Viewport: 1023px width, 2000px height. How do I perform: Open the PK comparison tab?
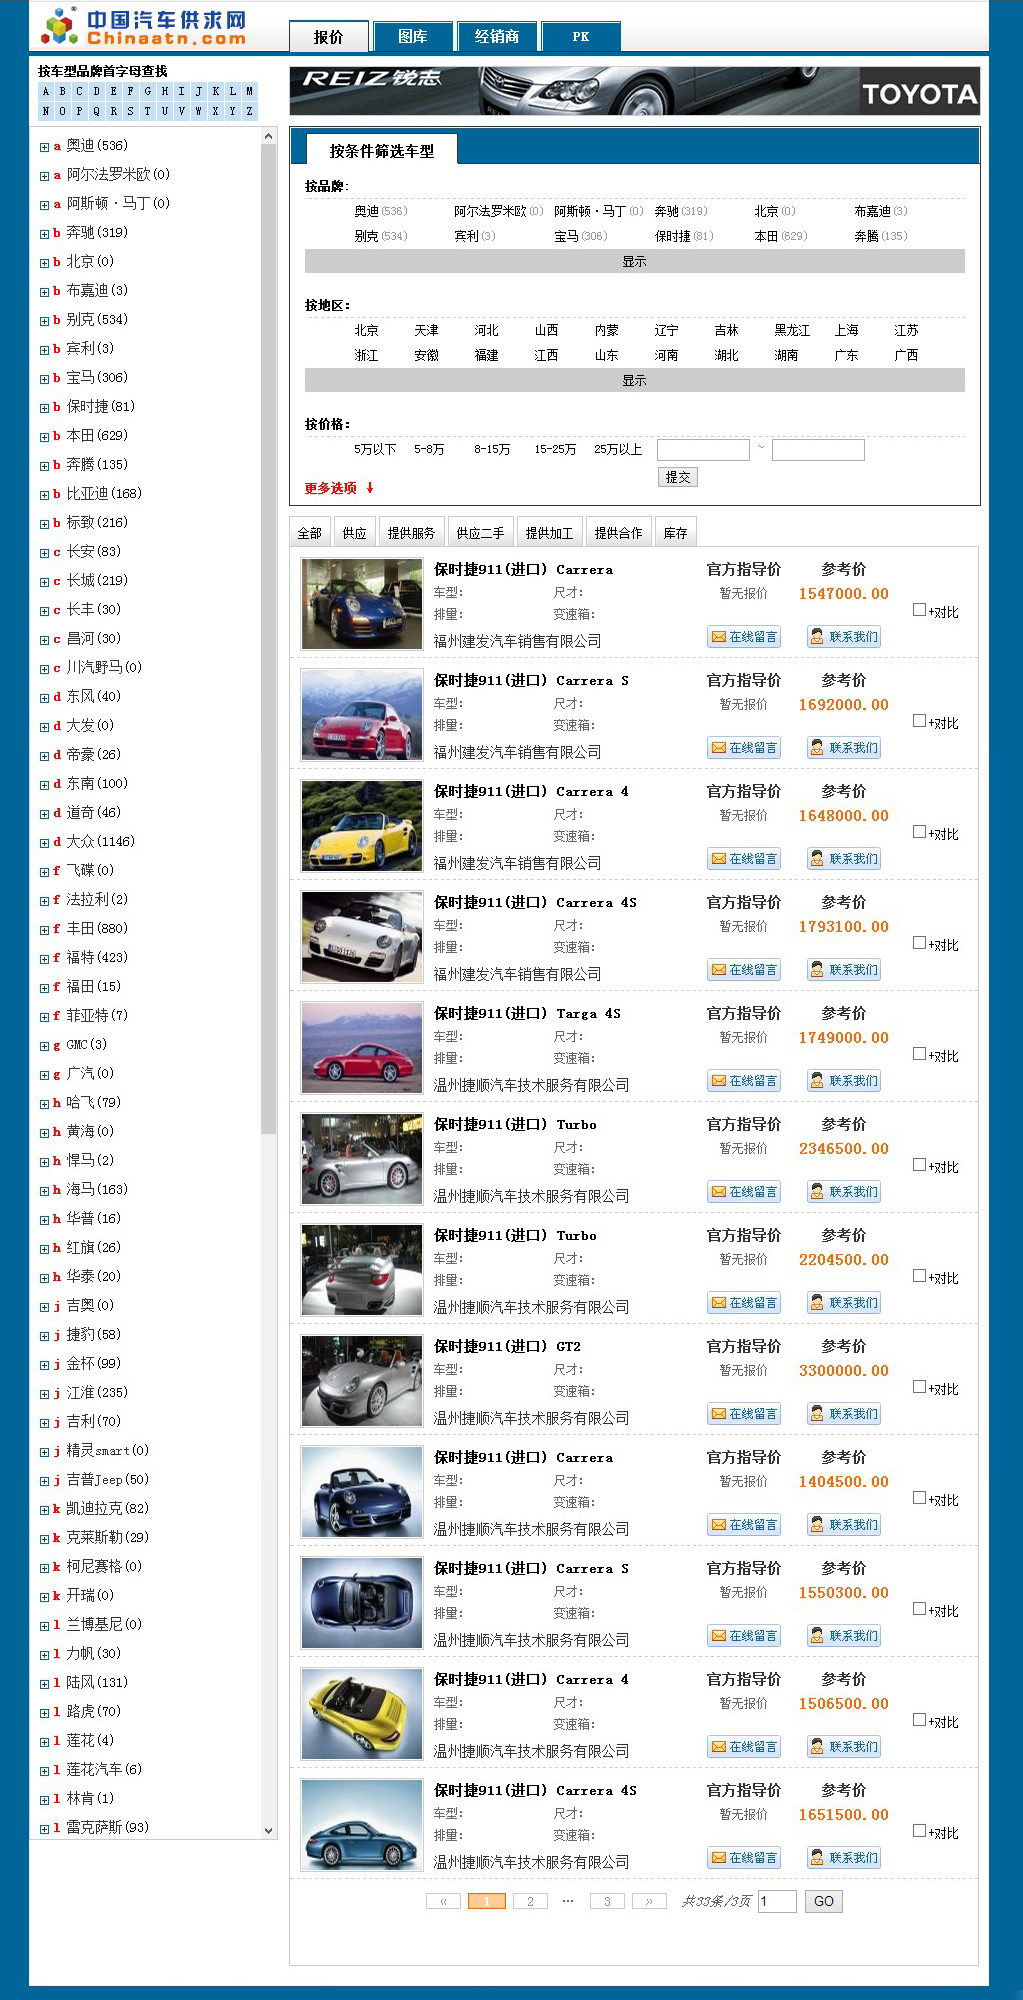[x=581, y=36]
